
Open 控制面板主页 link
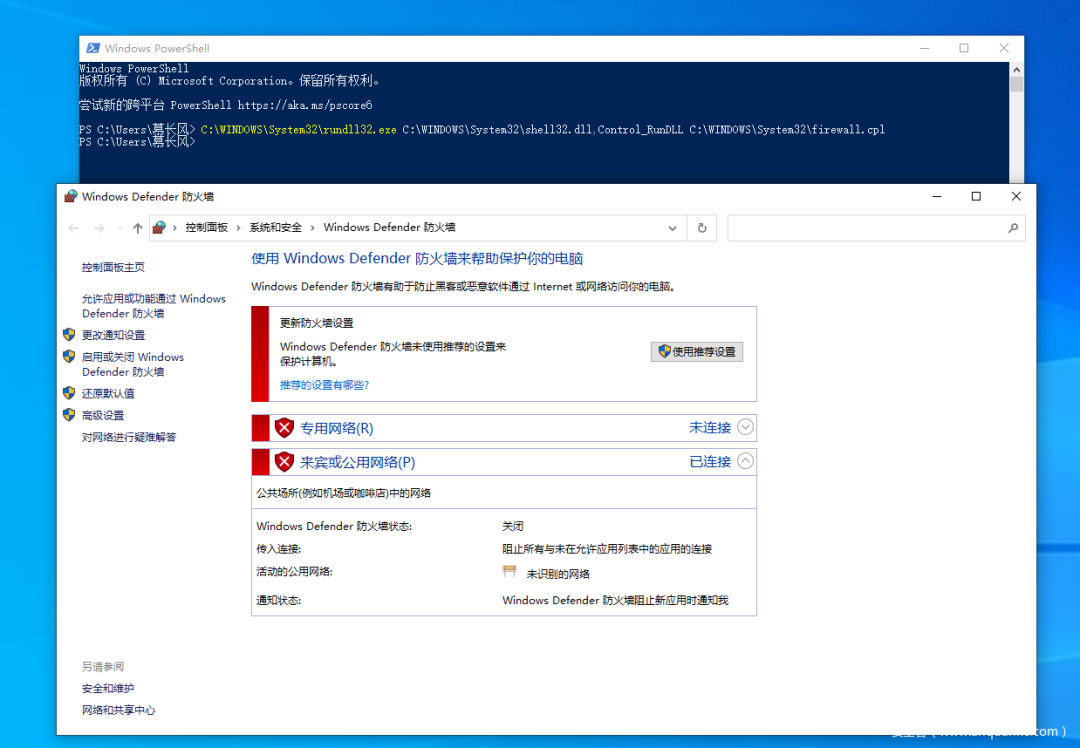(x=113, y=267)
